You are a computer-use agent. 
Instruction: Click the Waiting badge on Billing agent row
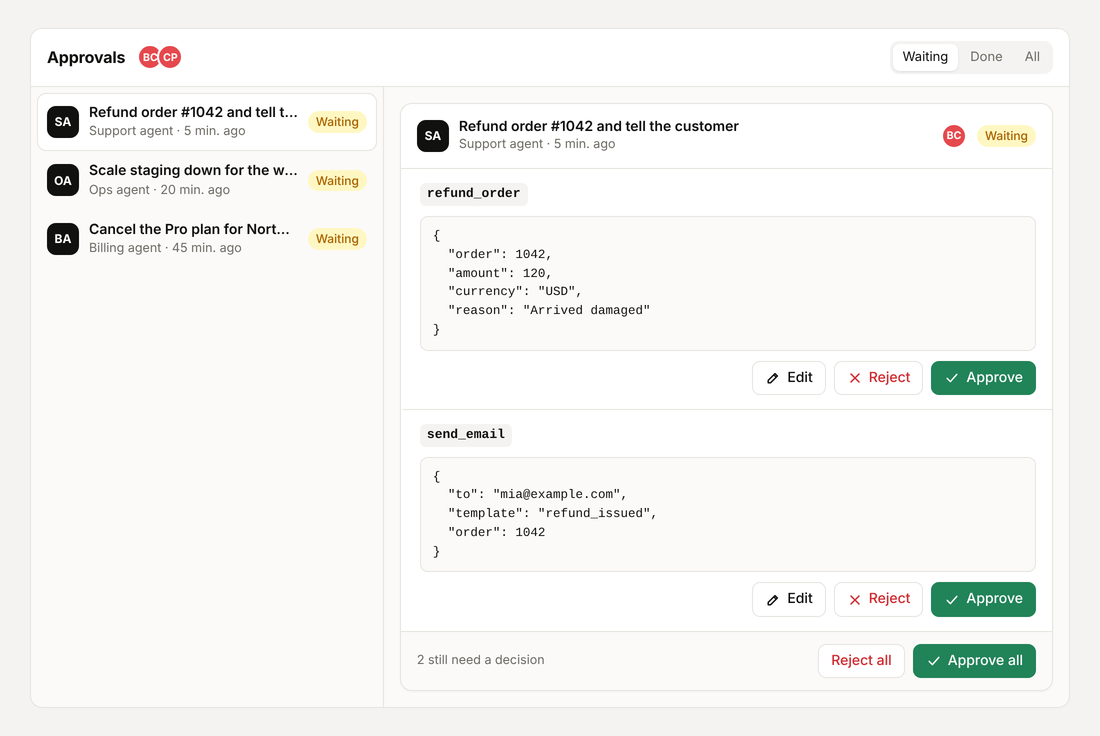point(337,239)
